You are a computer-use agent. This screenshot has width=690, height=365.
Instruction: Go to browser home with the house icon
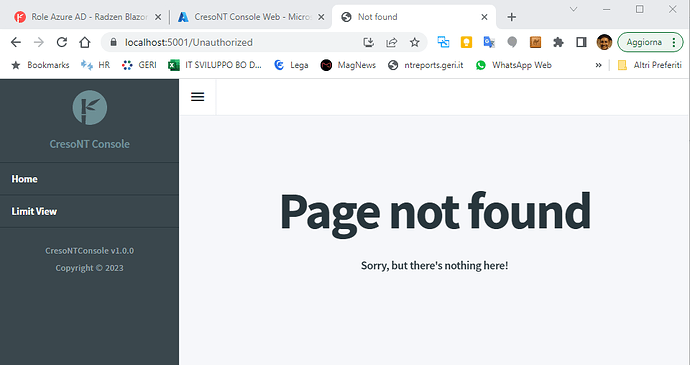pos(84,42)
